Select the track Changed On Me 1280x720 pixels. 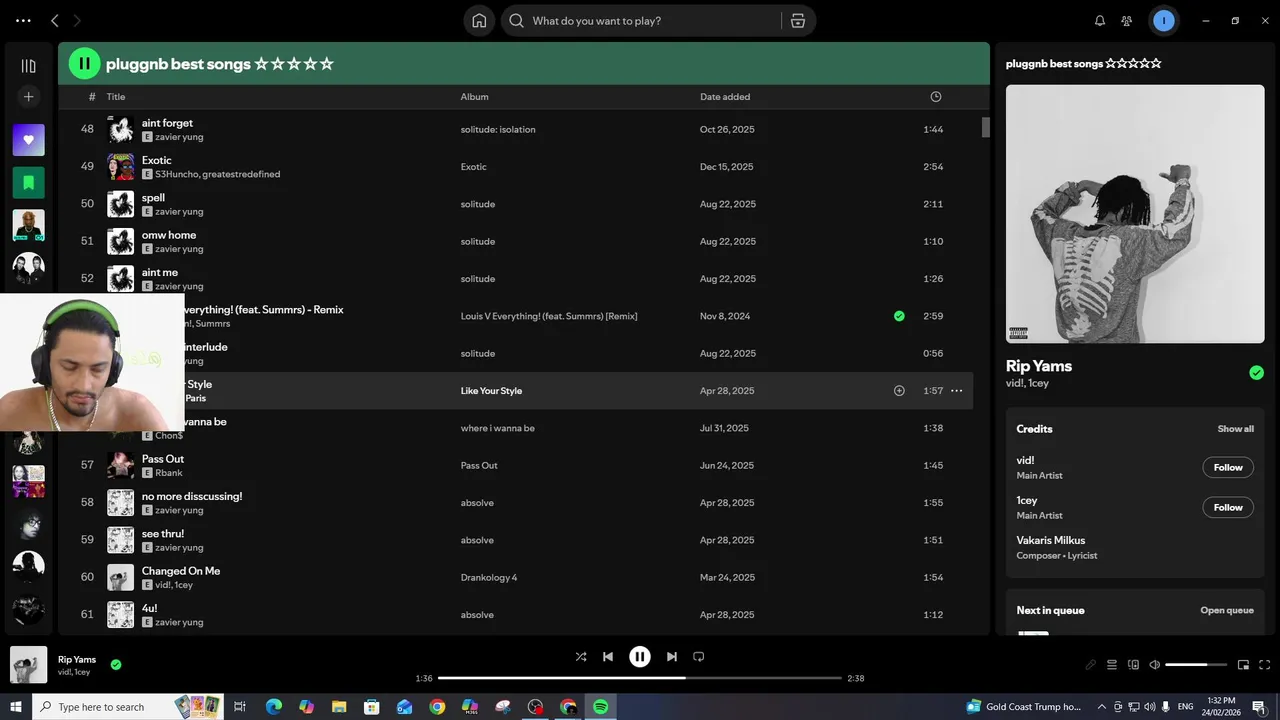click(181, 571)
